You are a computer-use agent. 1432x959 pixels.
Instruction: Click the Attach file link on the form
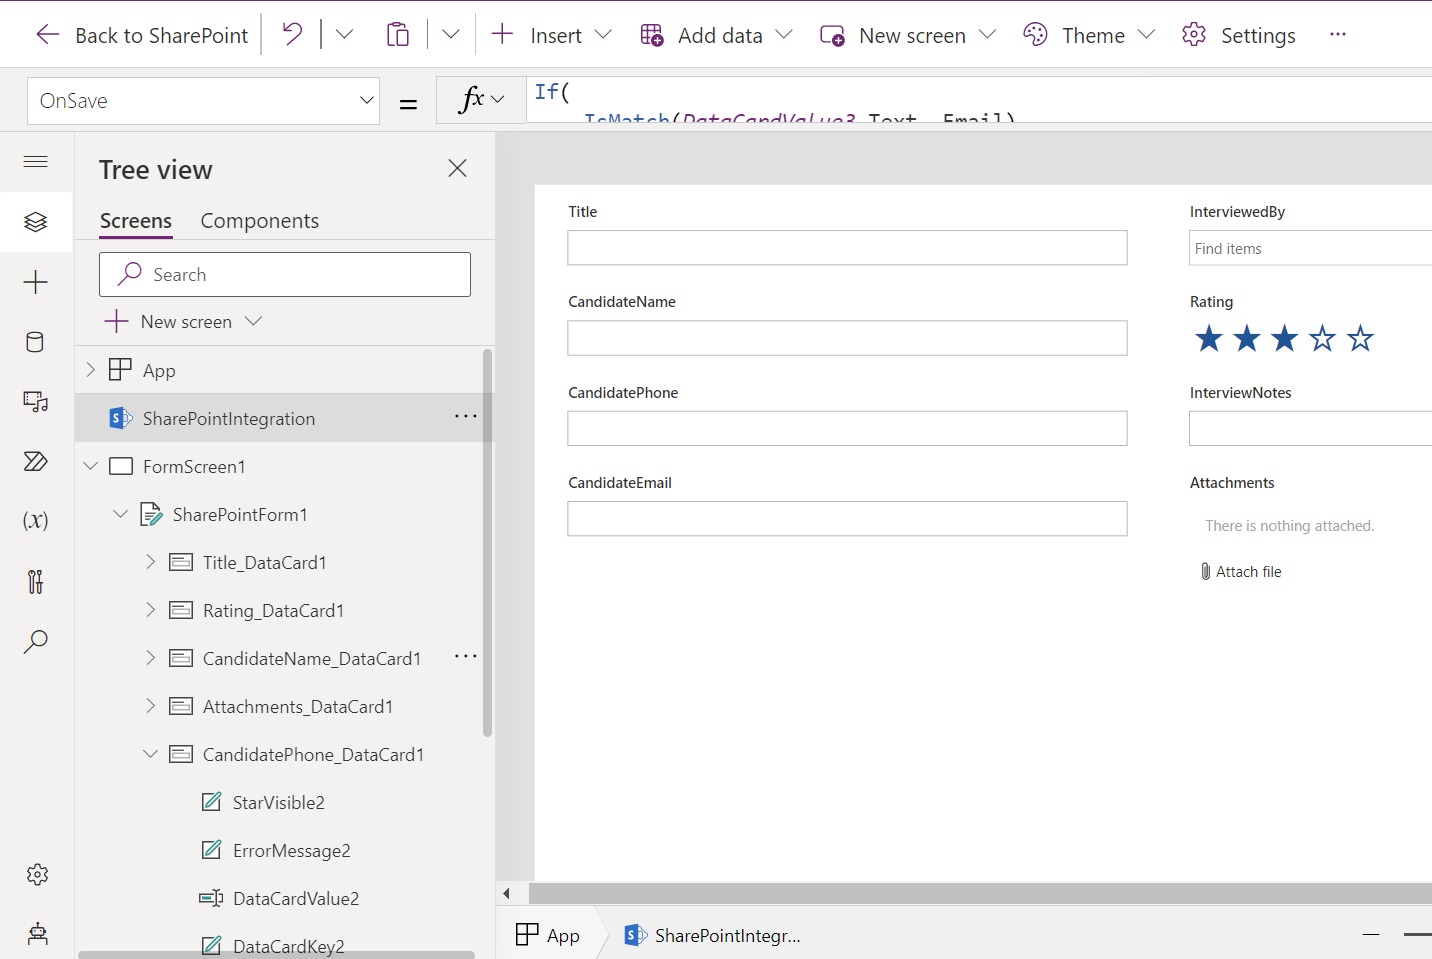[1247, 571]
